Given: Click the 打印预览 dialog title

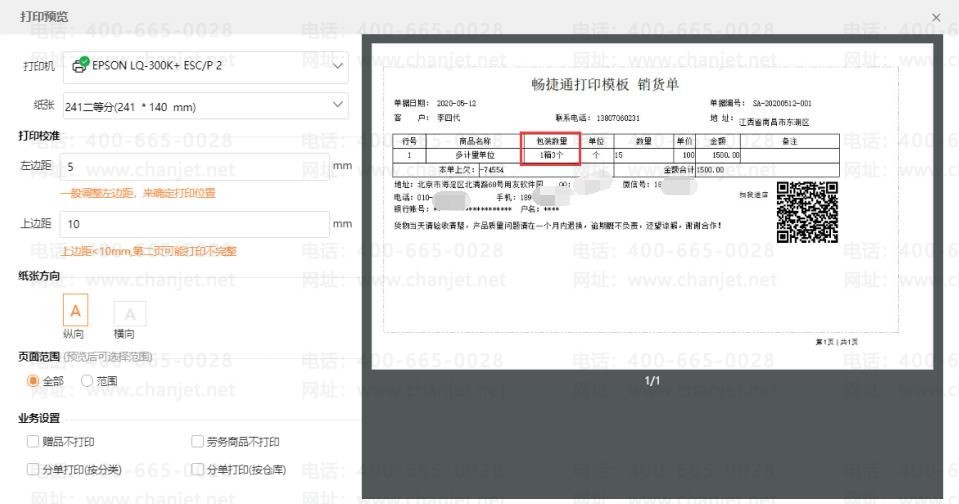Looking at the screenshot, I should pos(44,17).
